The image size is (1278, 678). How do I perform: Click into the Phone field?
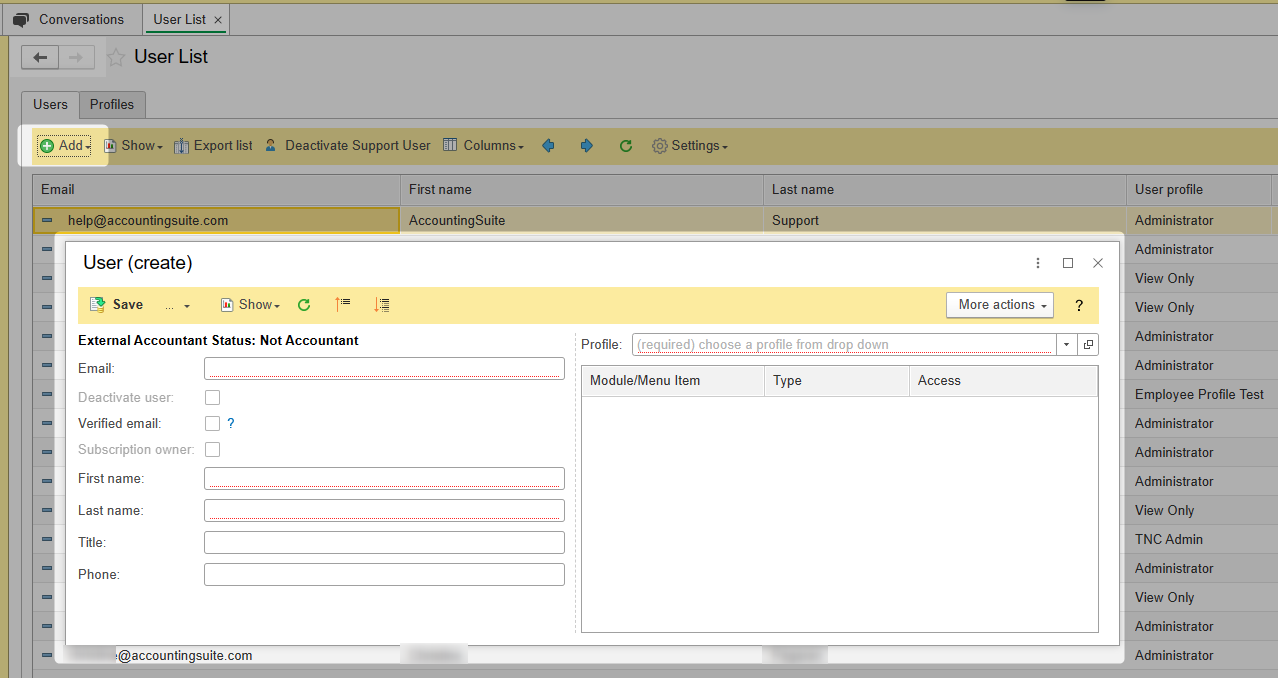pos(384,575)
